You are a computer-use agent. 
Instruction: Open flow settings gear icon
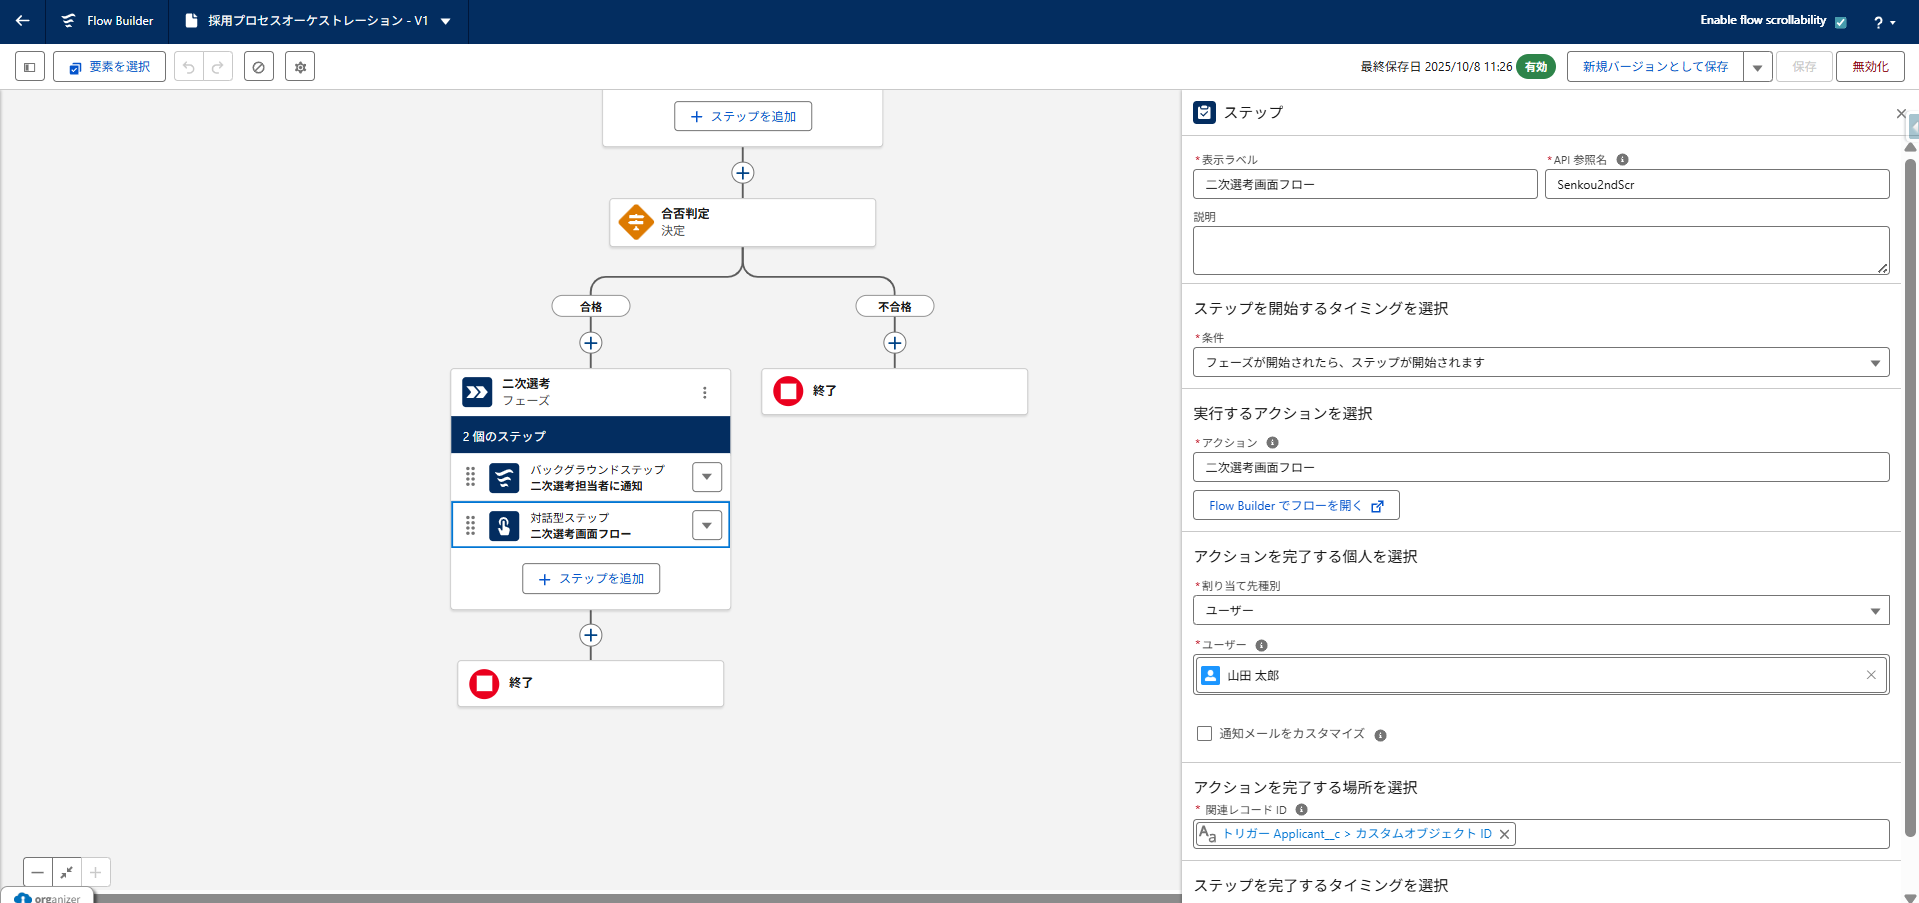click(x=300, y=67)
